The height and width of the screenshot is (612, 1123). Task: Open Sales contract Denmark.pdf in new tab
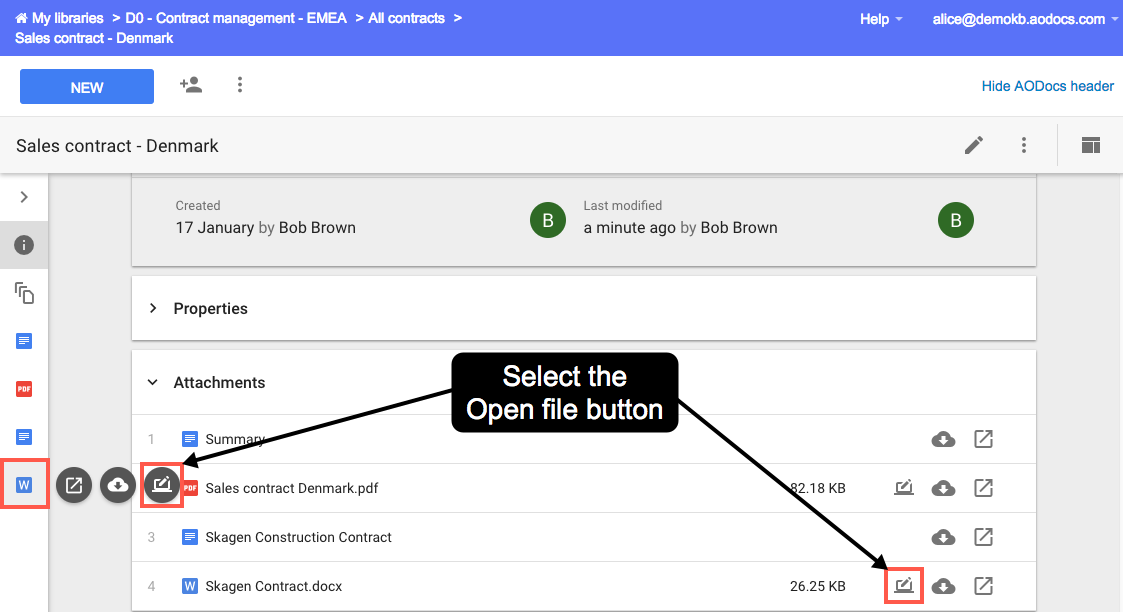[983, 488]
